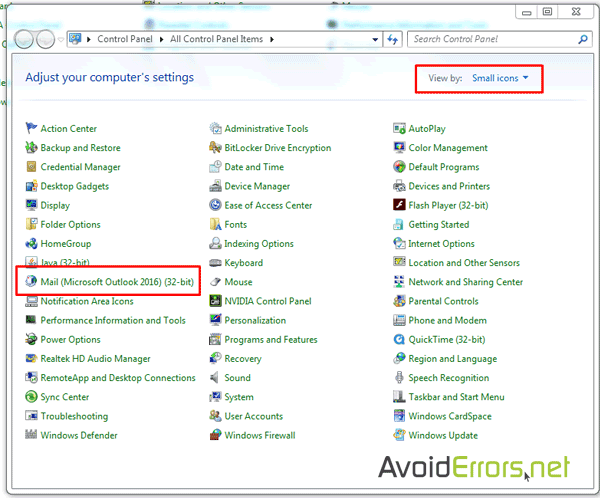The width and height of the screenshot is (600, 498).
Task: Expand the View by Small icons dropdown
Action: [x=500, y=78]
